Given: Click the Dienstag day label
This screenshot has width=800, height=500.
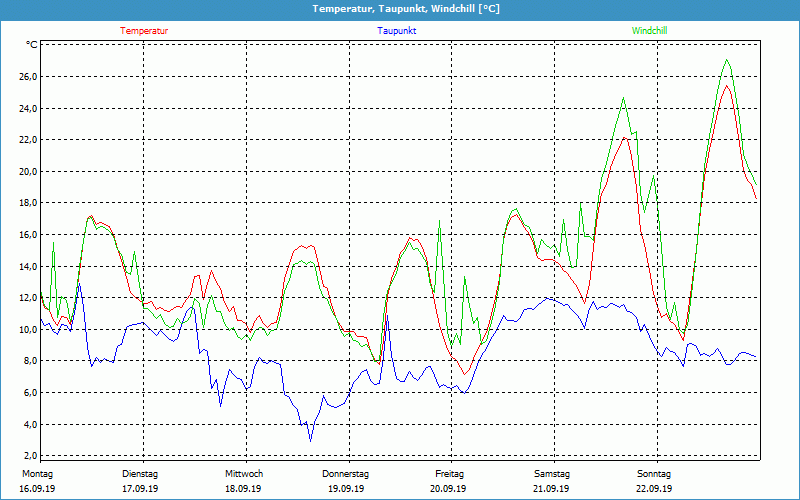Looking at the screenshot, I should pyautogui.click(x=140, y=474).
